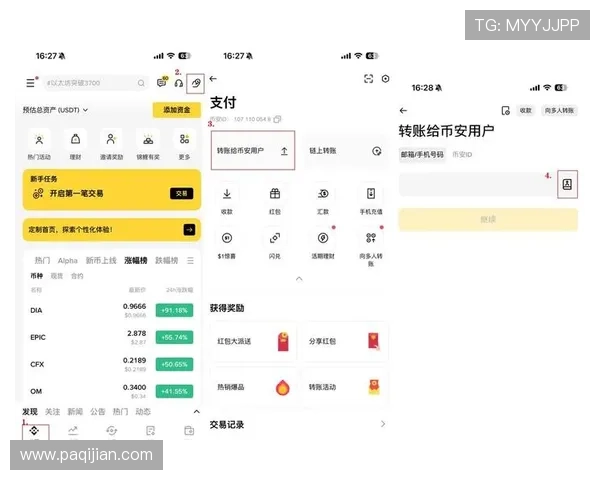600x480 pixels.
Task: Open Pay settings icon at top right
Action: pyautogui.click(x=385, y=79)
